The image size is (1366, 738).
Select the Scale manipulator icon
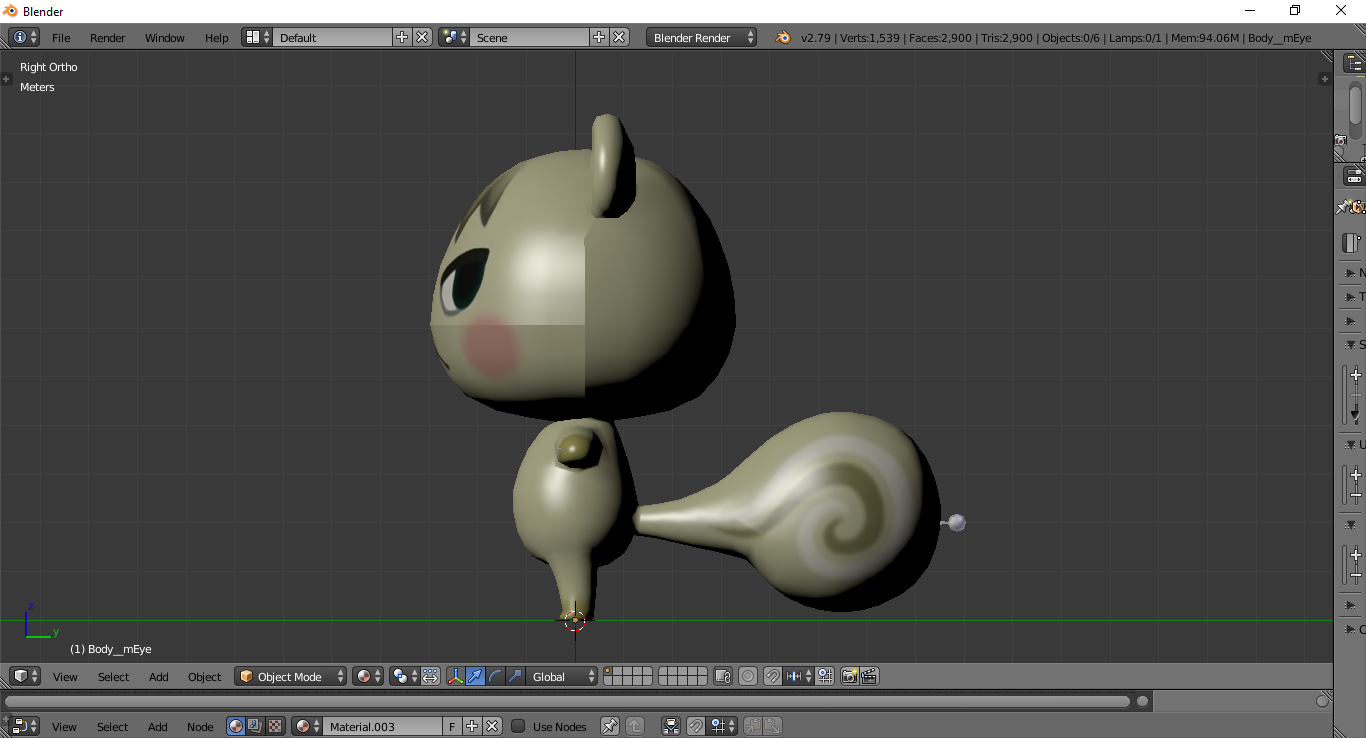515,677
